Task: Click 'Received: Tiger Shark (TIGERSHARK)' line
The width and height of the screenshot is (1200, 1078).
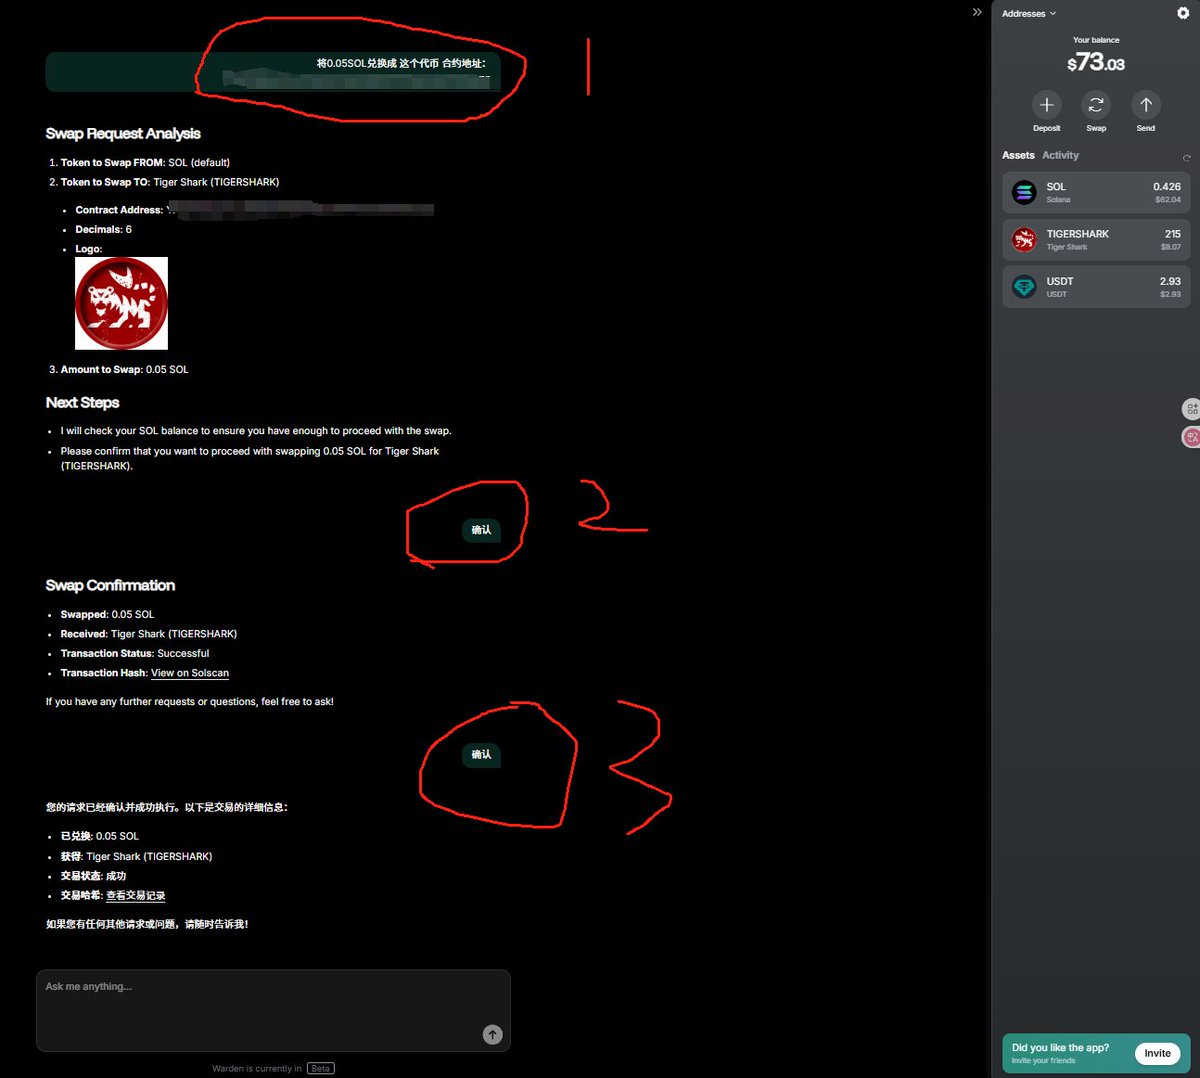Action: click(149, 634)
